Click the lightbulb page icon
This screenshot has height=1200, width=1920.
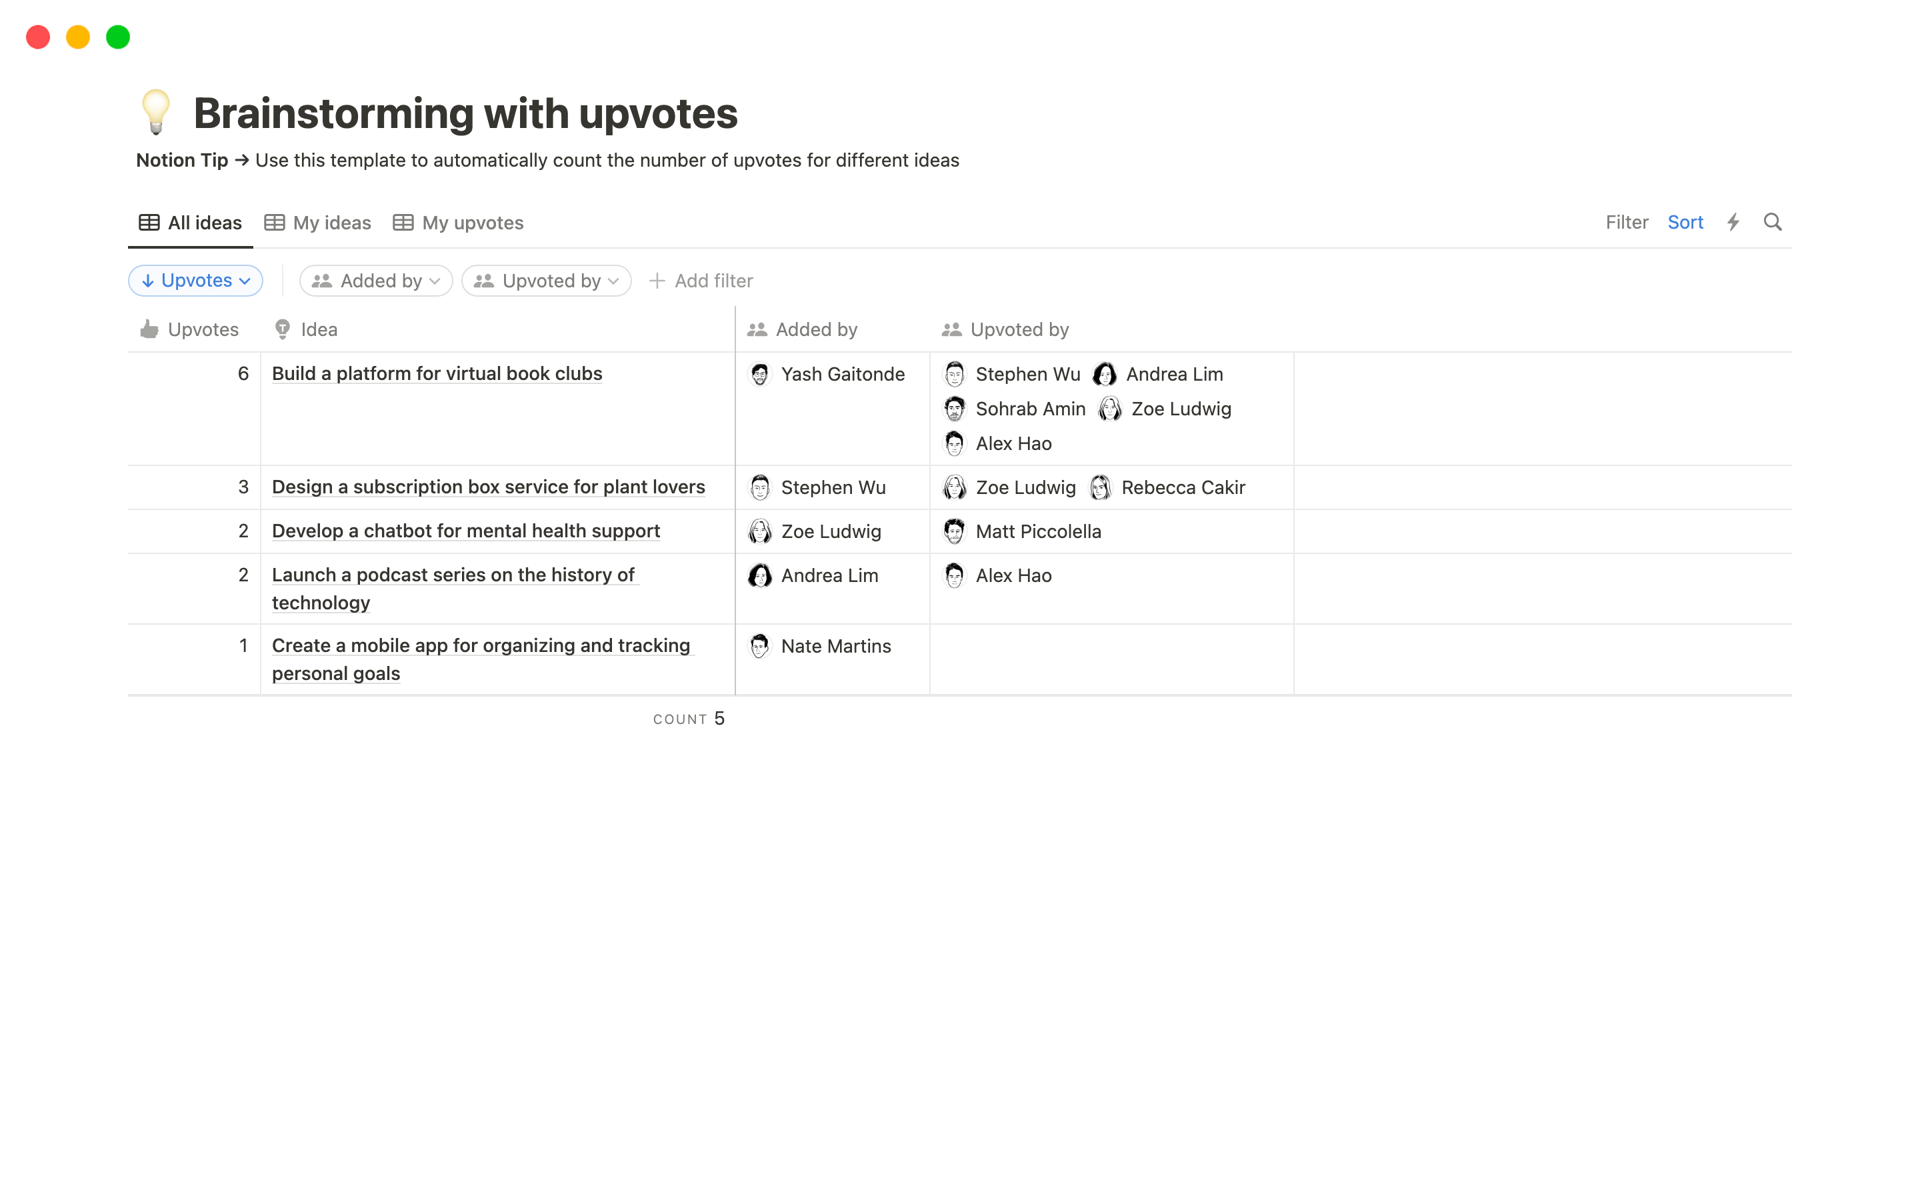coord(156,112)
